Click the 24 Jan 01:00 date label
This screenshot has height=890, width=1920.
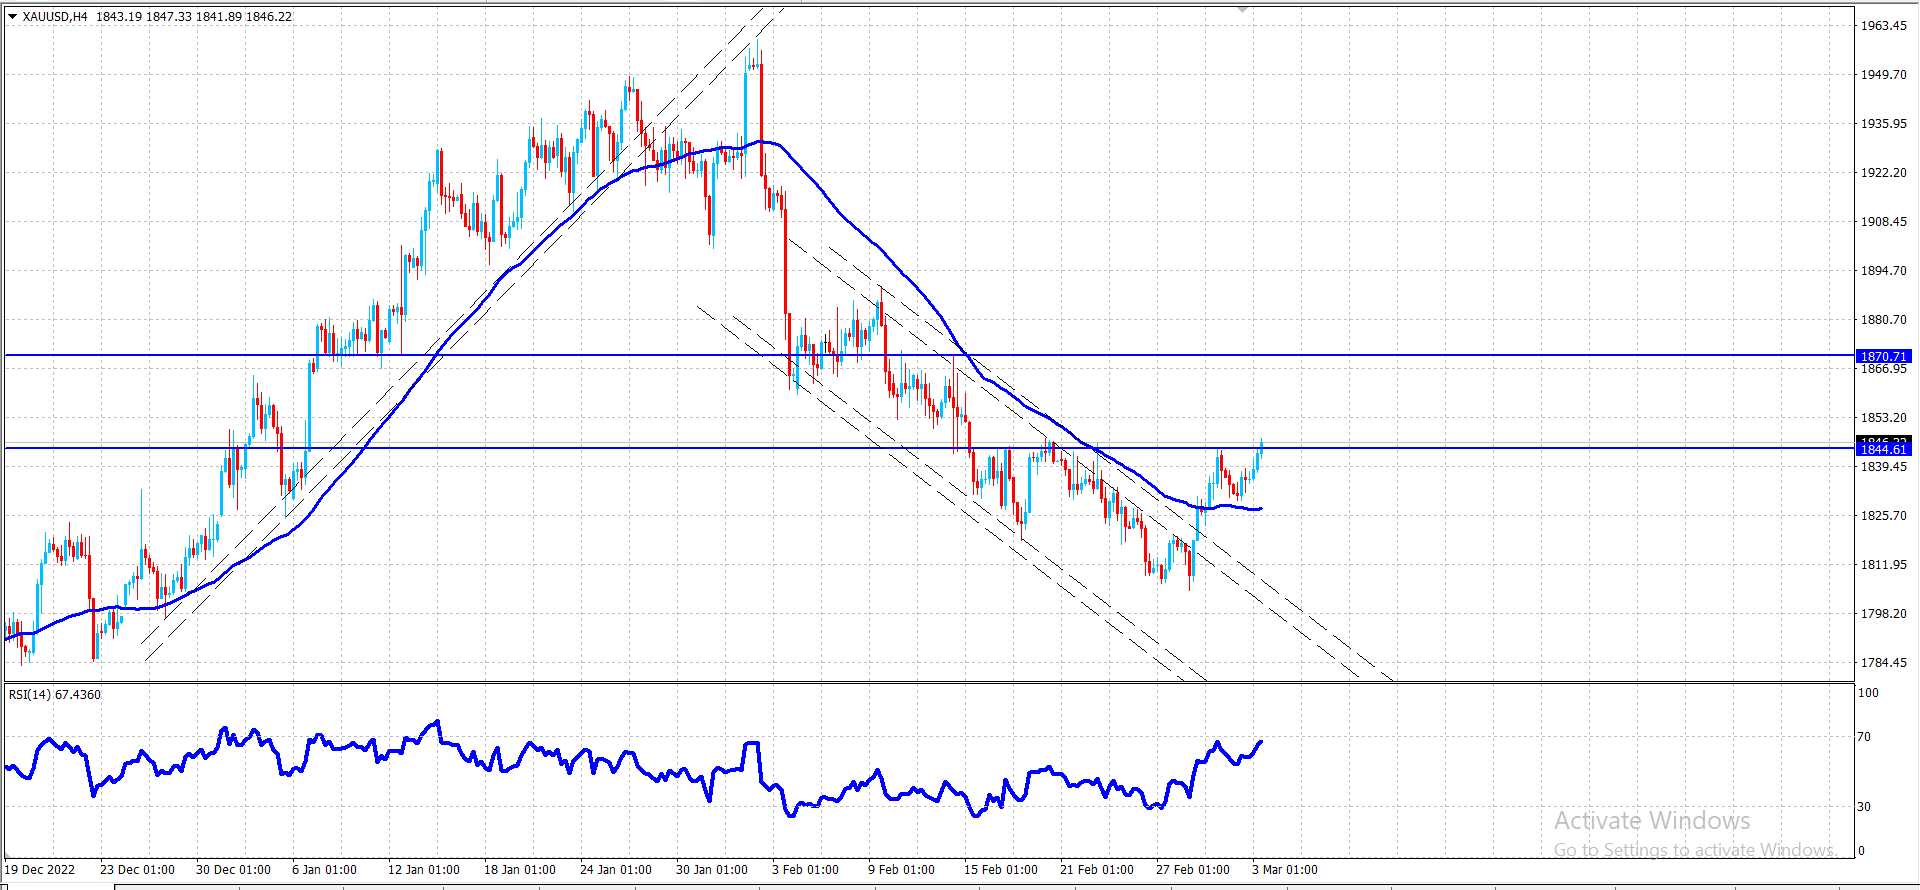point(616,869)
